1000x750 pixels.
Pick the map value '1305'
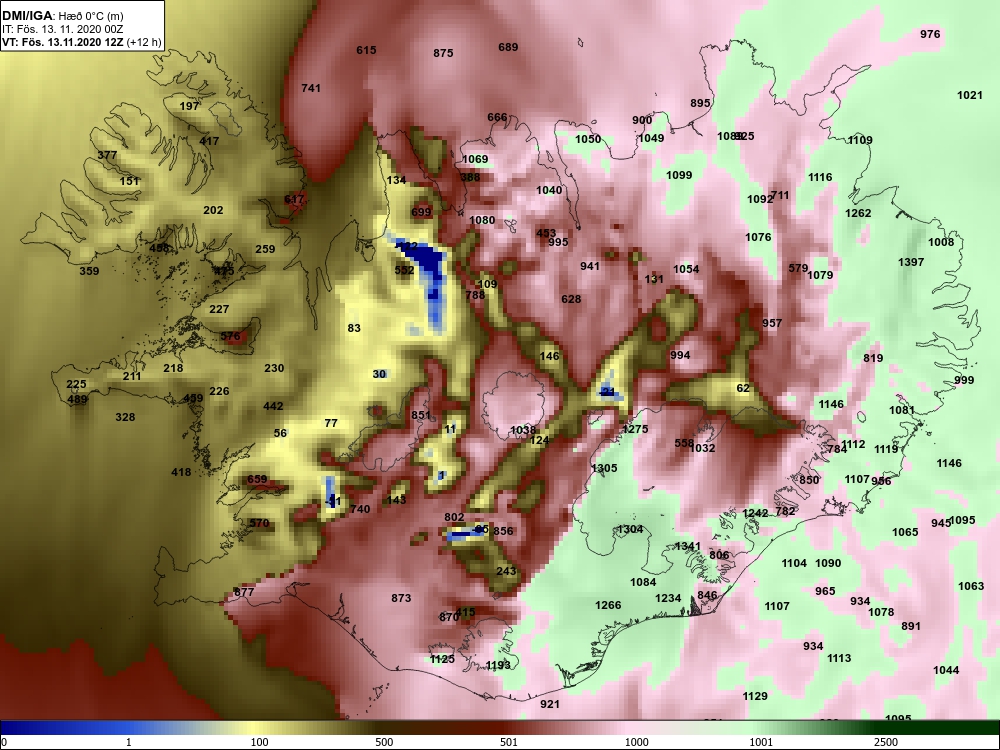(x=604, y=467)
